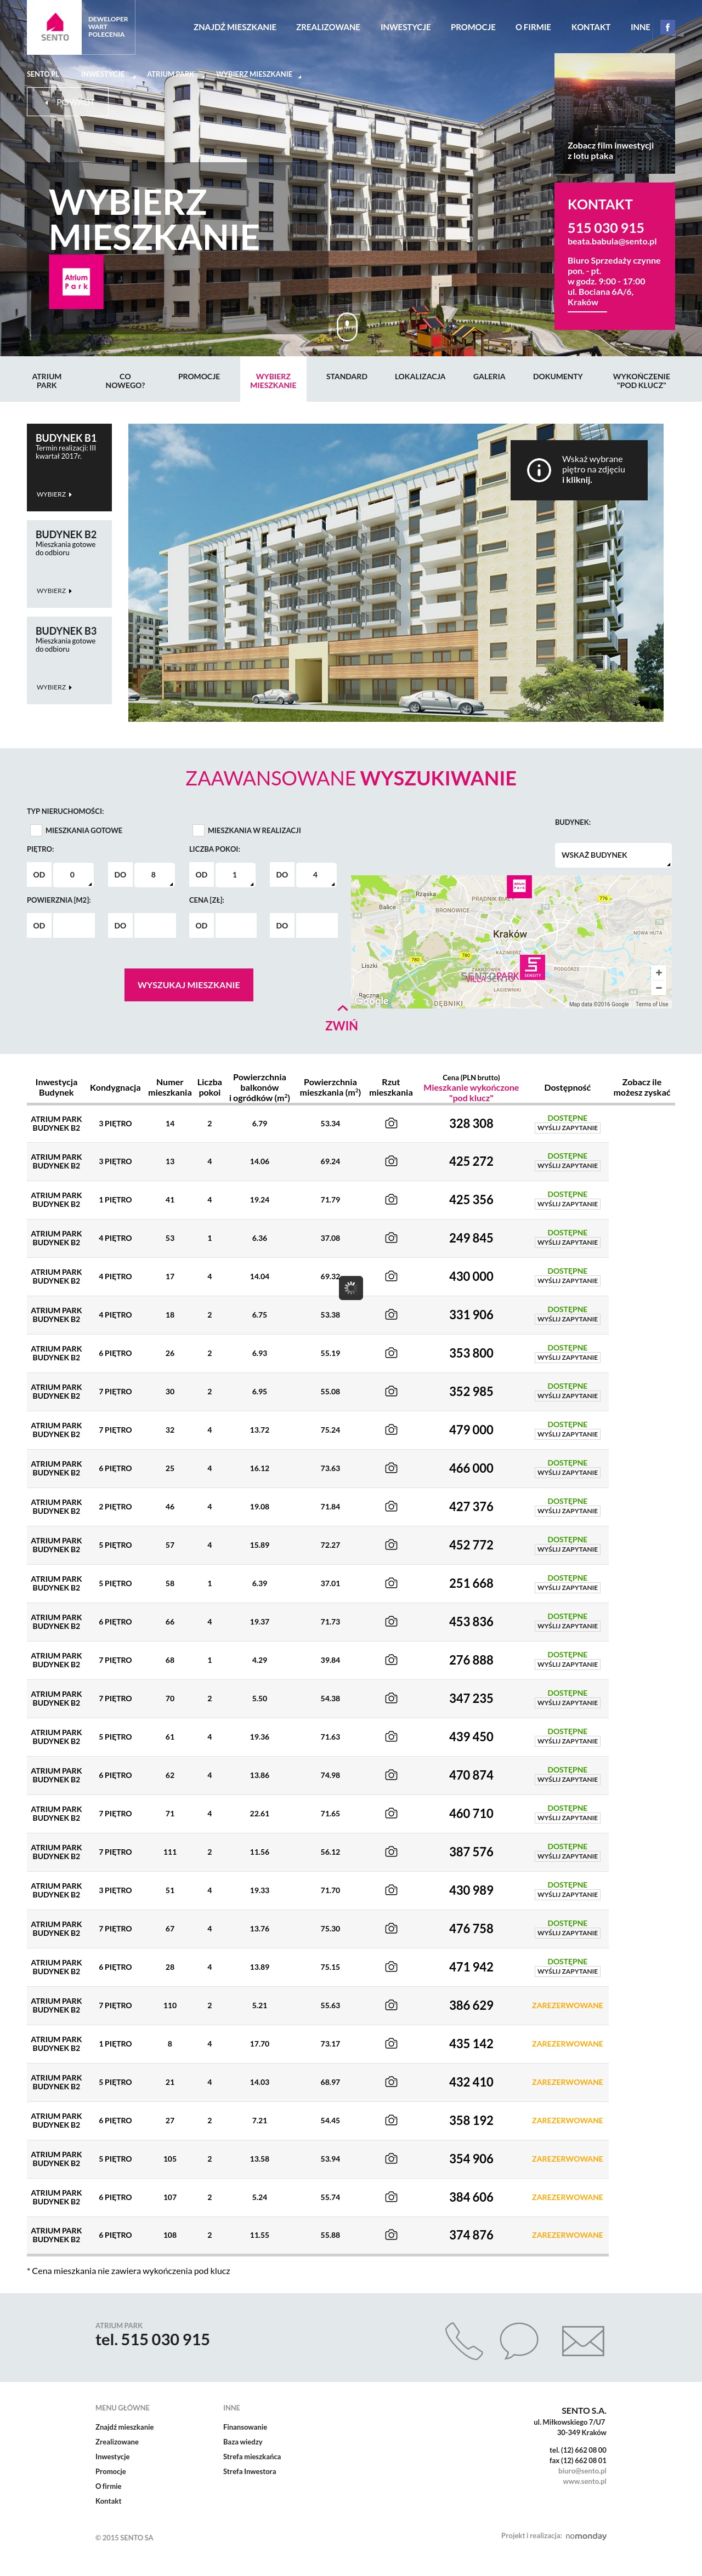Click the chat bubble icon in the footer band
The width and height of the screenshot is (702, 2576).
click(519, 2340)
